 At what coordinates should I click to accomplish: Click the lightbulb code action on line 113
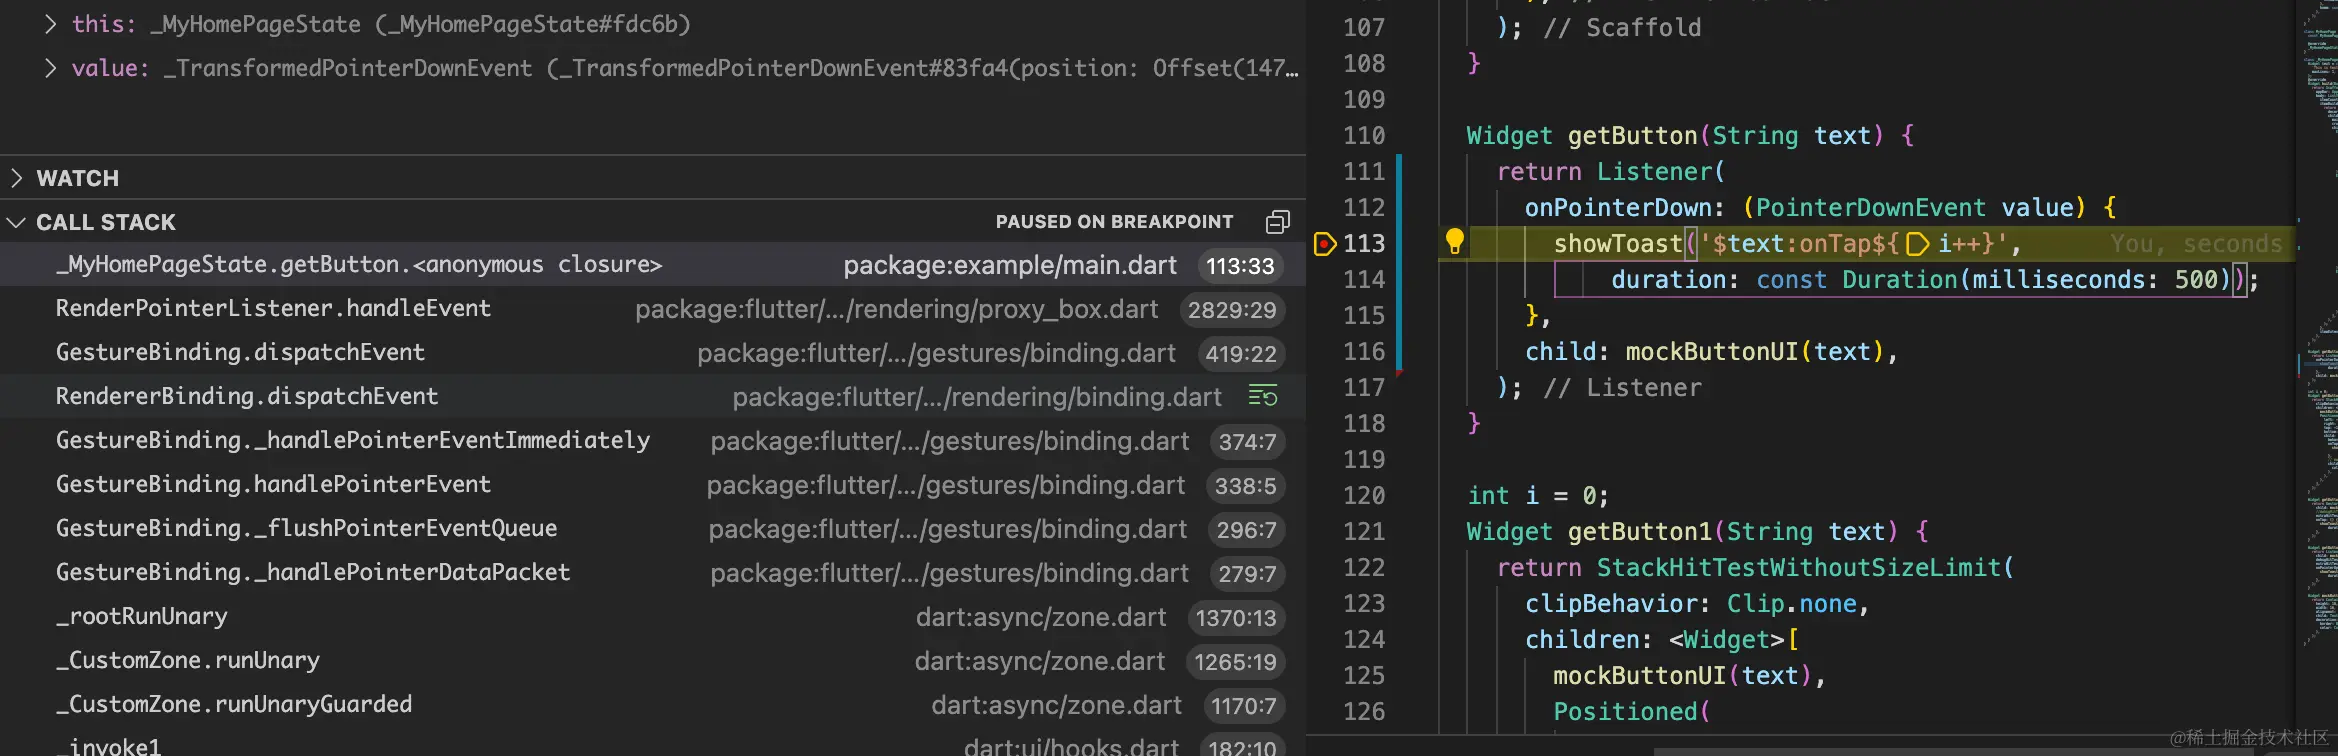(1455, 241)
